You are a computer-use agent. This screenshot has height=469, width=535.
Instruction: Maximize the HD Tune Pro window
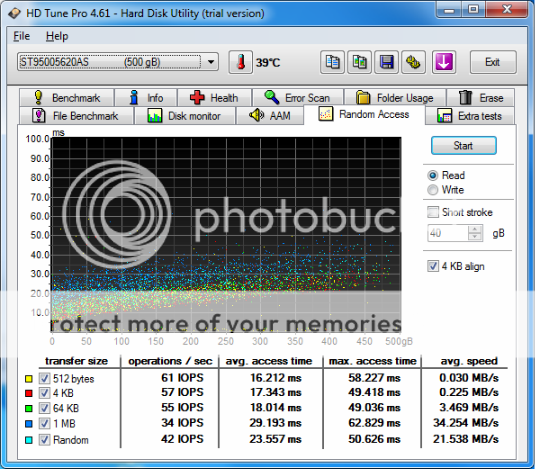tap(473, 10)
